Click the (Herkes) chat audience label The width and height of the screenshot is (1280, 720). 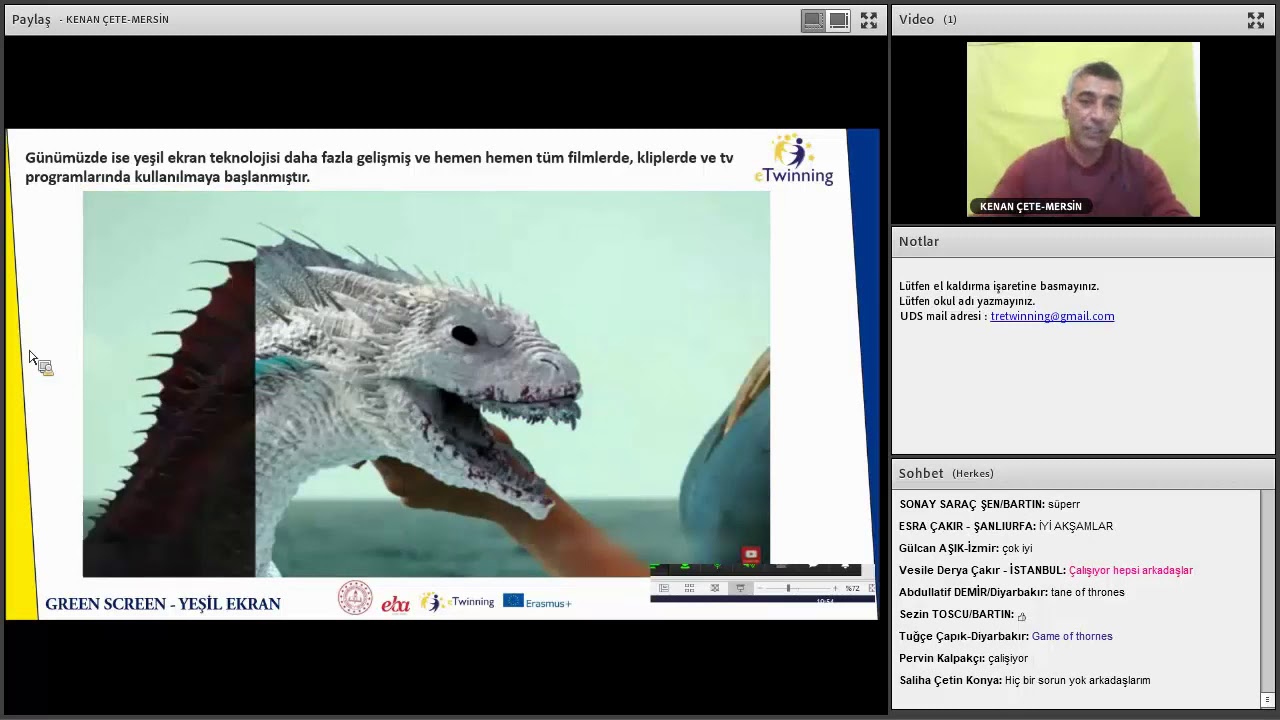pyautogui.click(x=973, y=474)
